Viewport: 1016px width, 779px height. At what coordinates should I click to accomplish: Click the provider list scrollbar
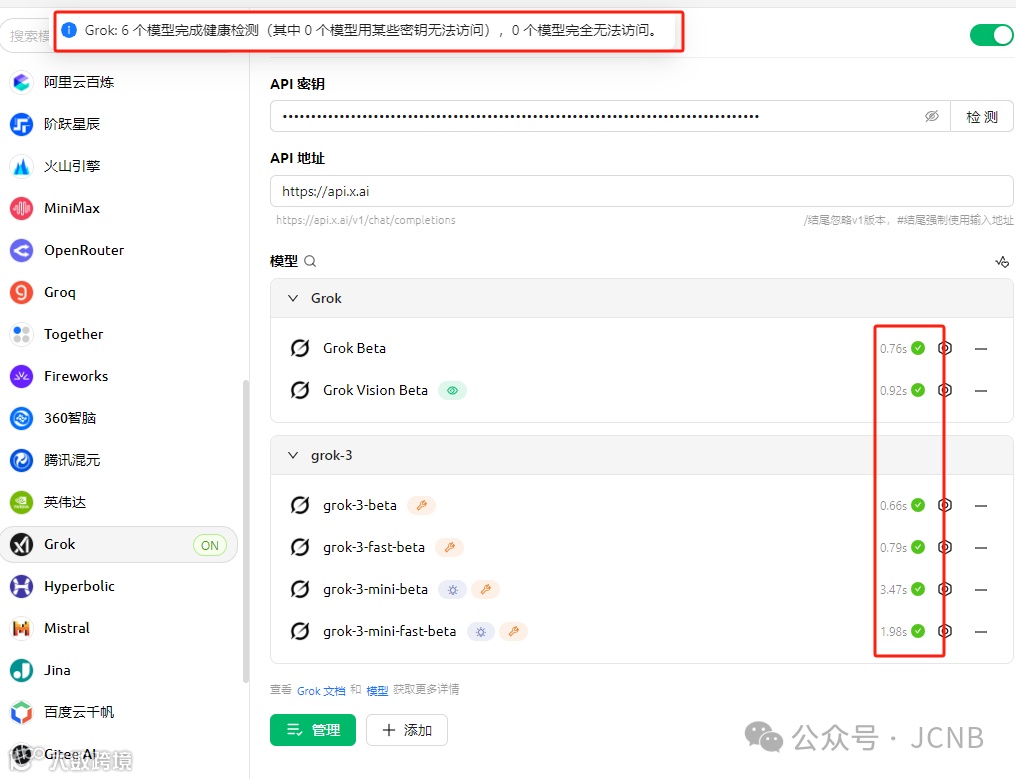click(x=246, y=531)
